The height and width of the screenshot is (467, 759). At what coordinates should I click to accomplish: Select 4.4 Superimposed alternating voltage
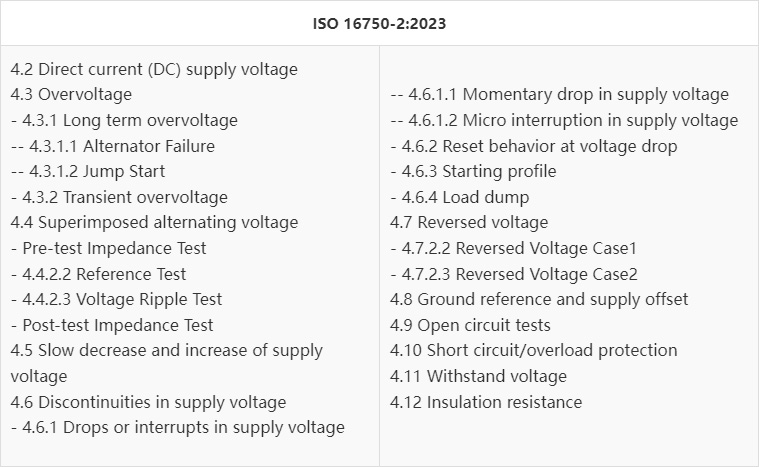click(x=154, y=222)
